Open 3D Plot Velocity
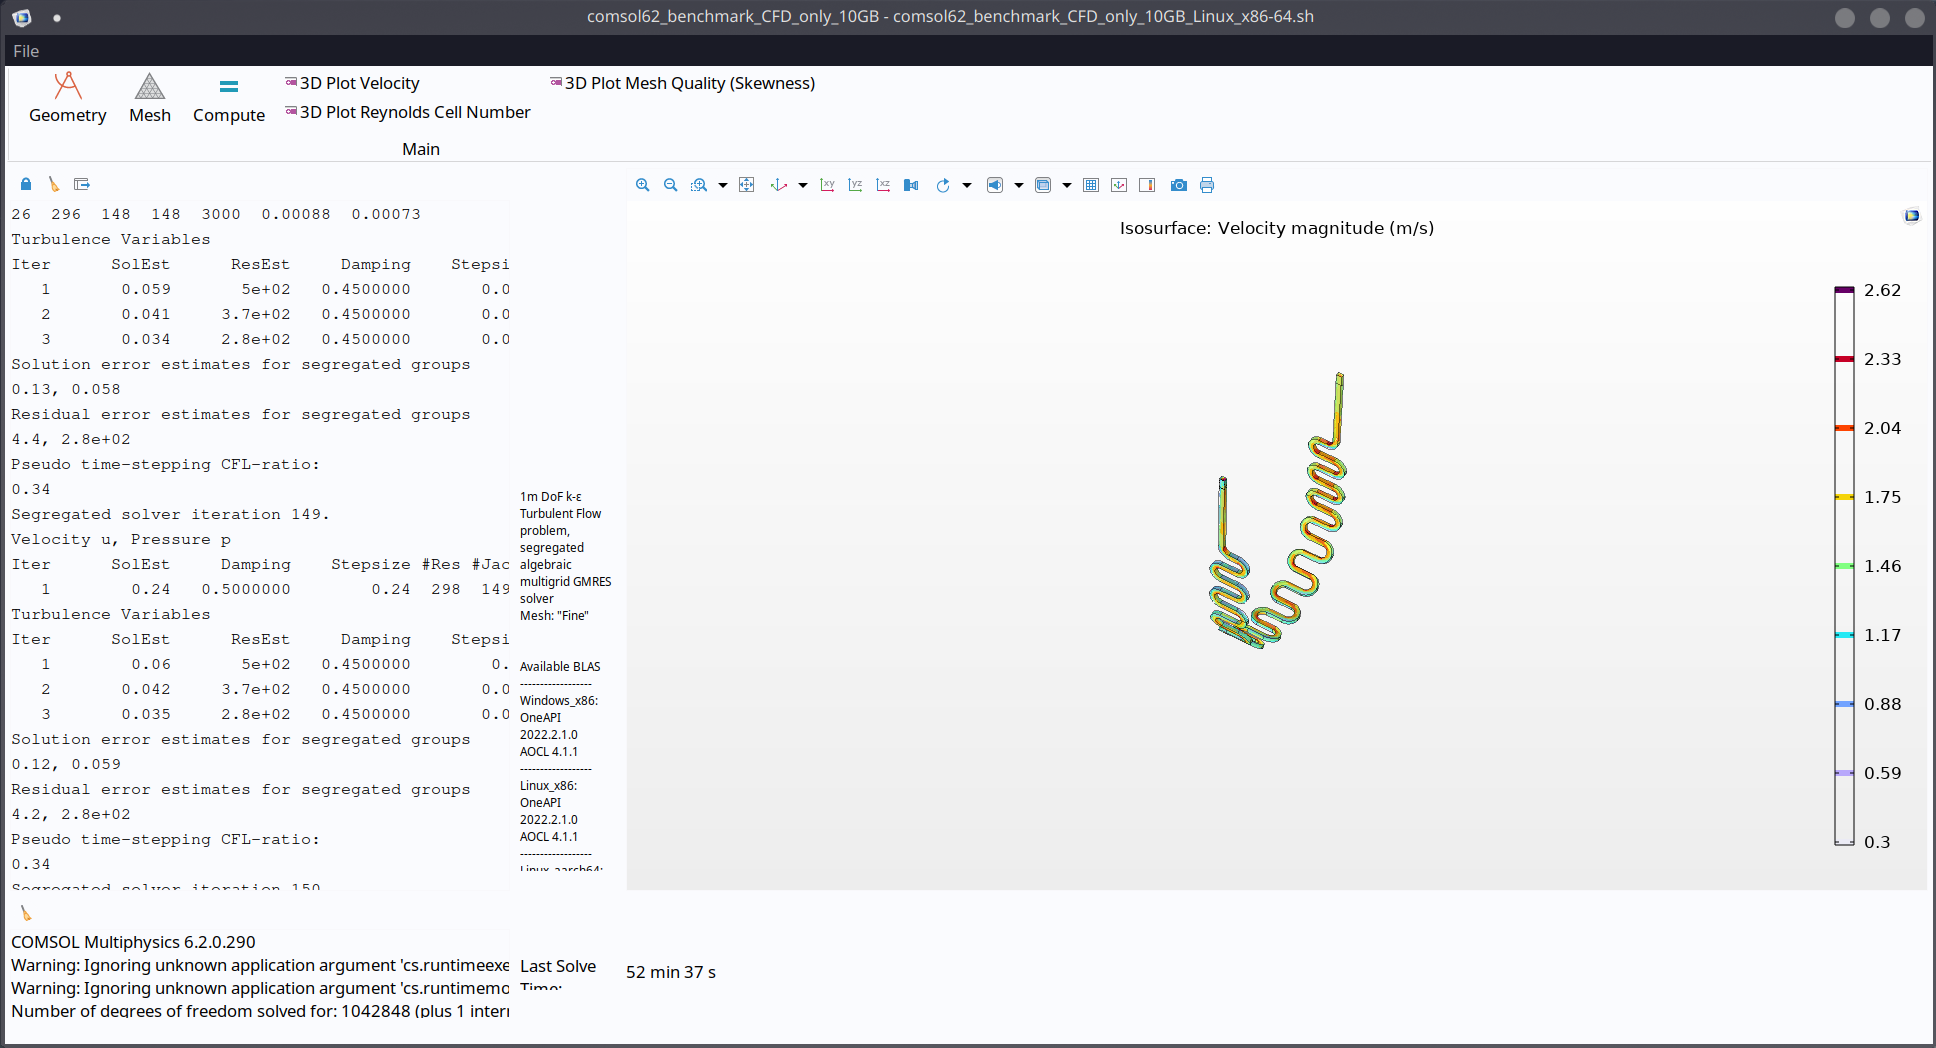The image size is (1936, 1048). pos(359,83)
